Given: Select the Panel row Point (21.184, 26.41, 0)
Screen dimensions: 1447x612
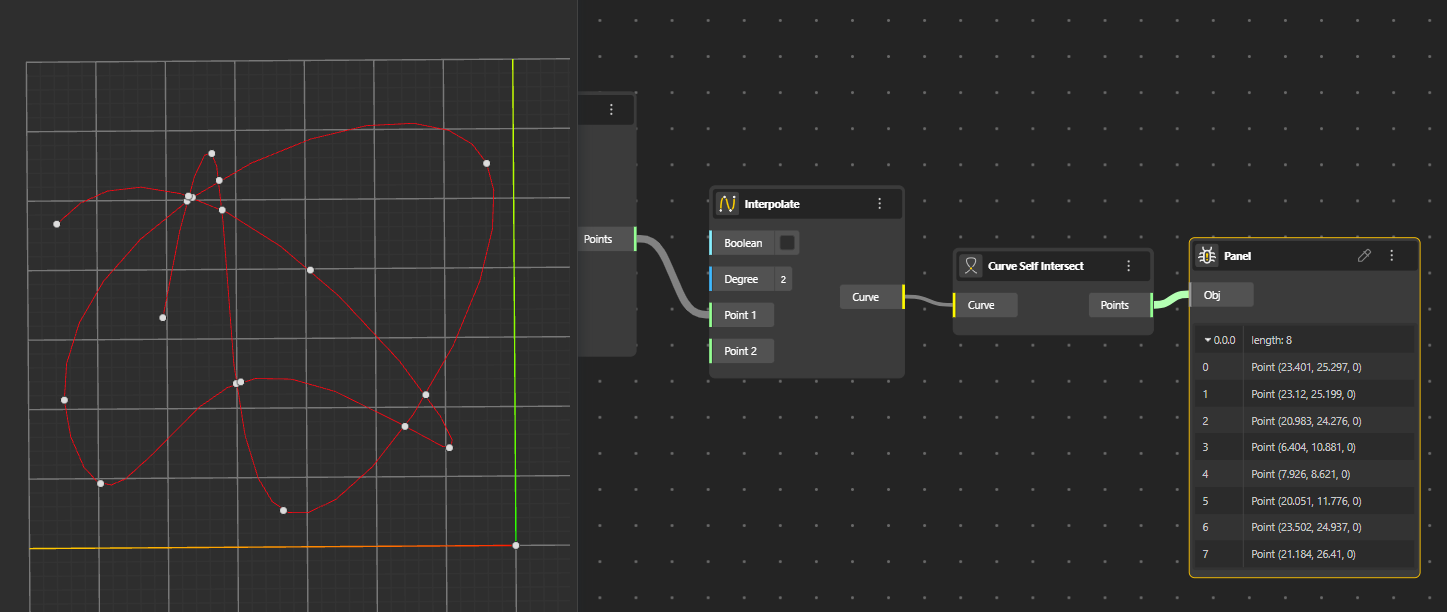Looking at the screenshot, I should click(x=1303, y=554).
